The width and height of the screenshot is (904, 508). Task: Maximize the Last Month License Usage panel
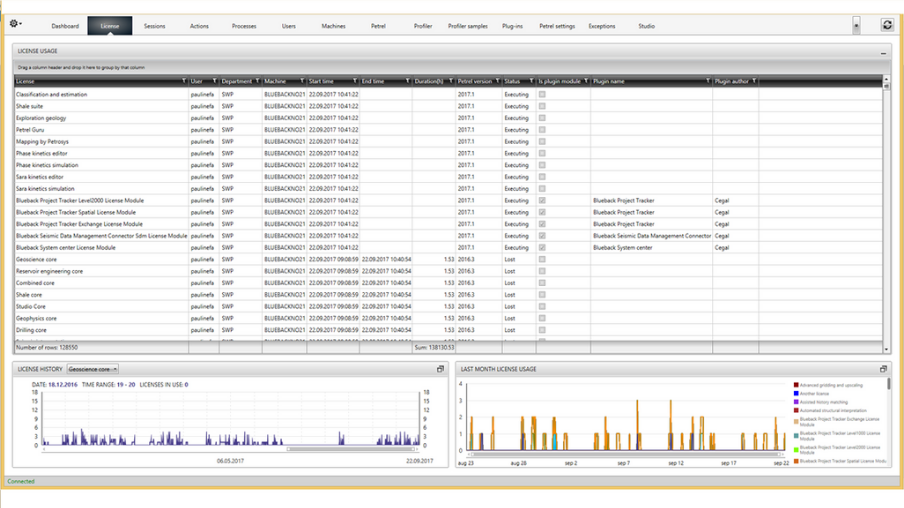[883, 369]
